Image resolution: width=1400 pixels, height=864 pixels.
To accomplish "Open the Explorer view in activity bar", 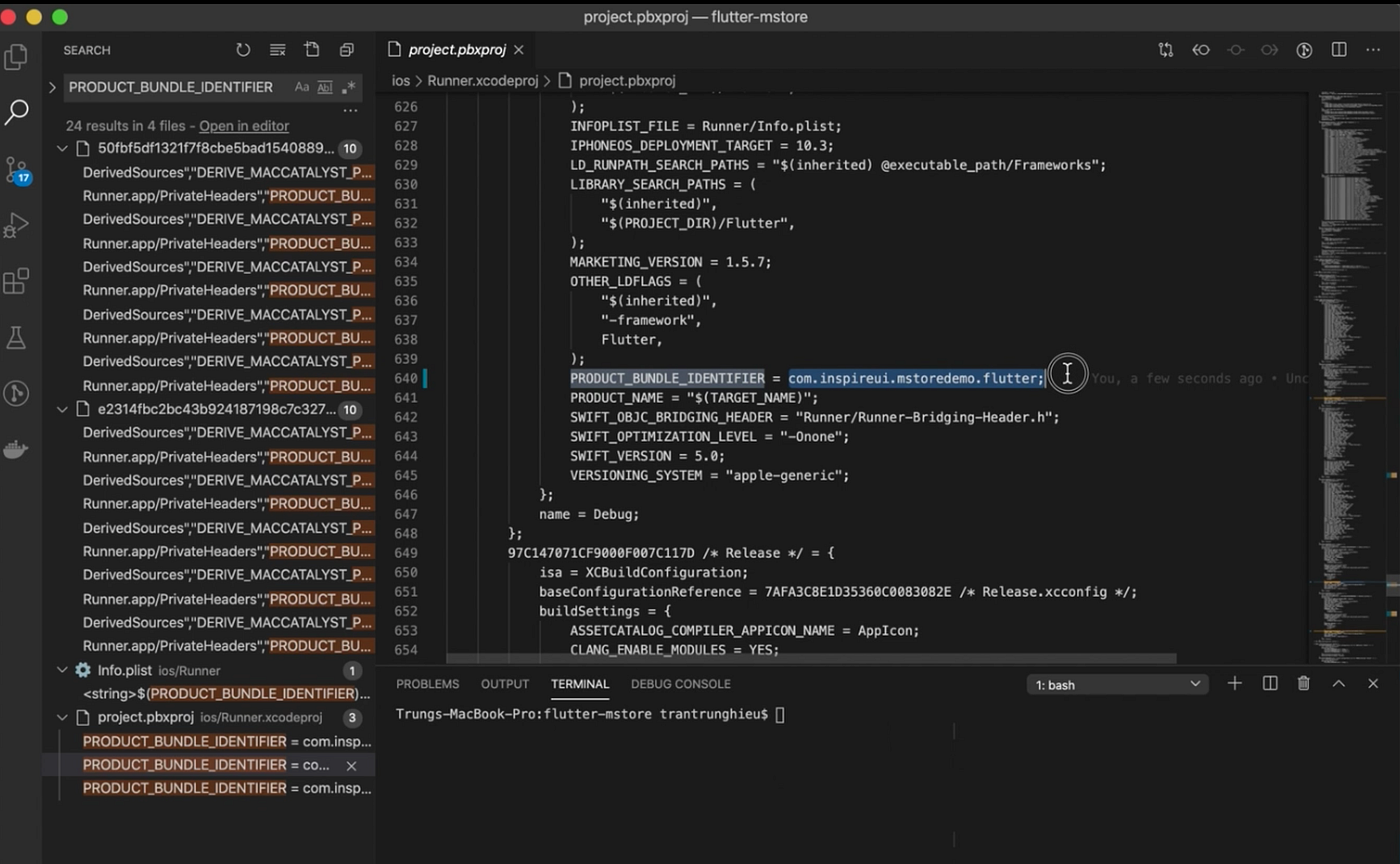I will tap(16, 57).
